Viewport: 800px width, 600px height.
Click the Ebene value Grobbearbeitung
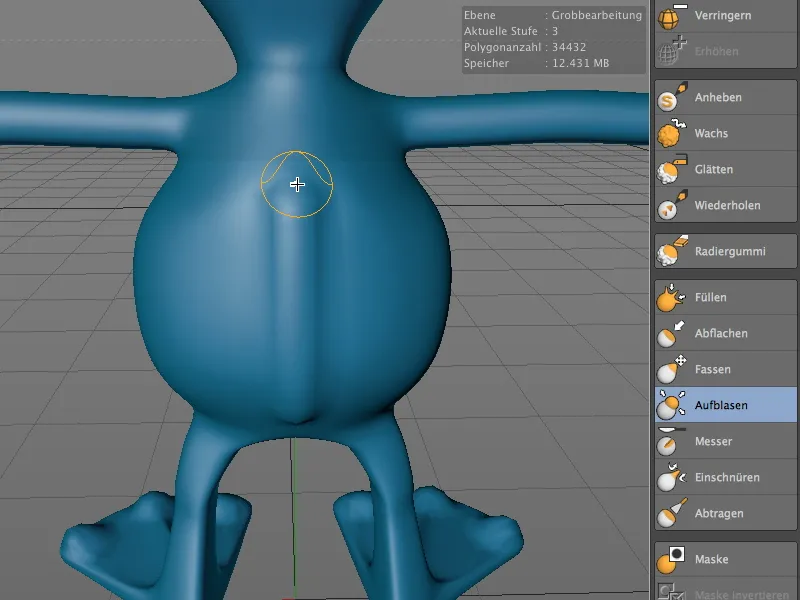[x=596, y=15]
